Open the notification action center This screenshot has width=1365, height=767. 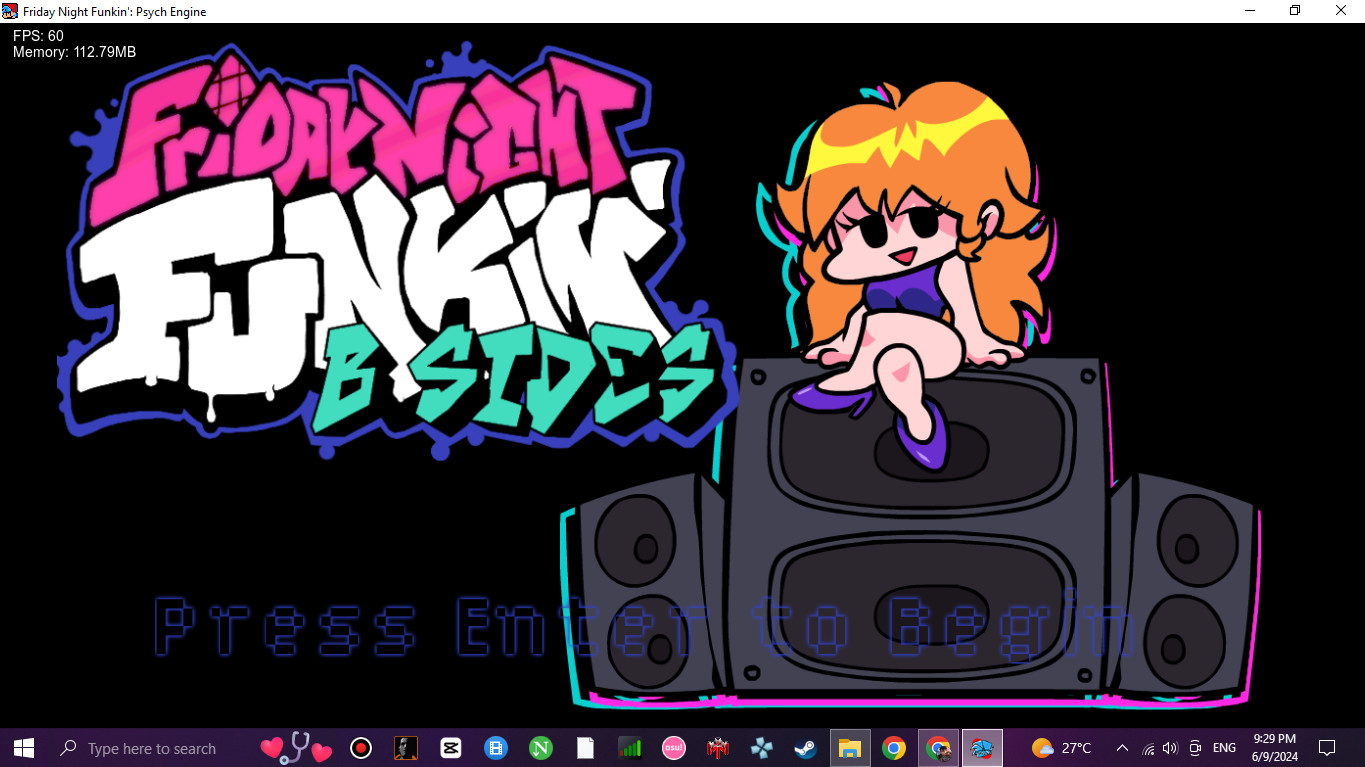[1327, 748]
